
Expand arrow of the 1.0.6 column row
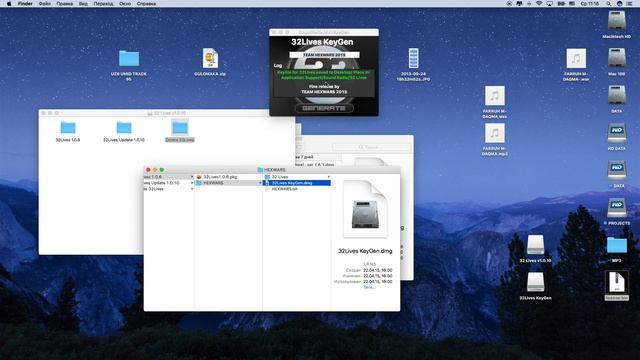point(191,177)
